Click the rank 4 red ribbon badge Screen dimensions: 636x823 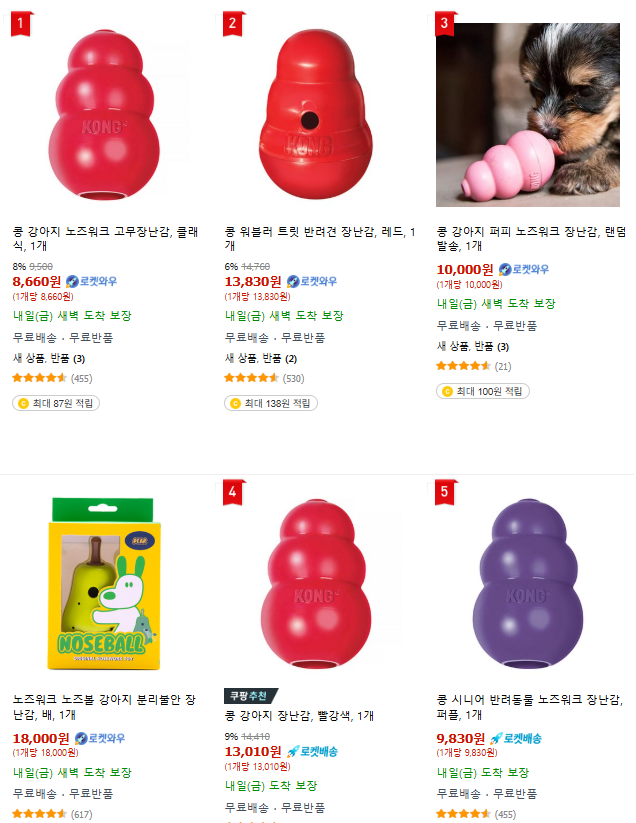pyautogui.click(x=234, y=492)
